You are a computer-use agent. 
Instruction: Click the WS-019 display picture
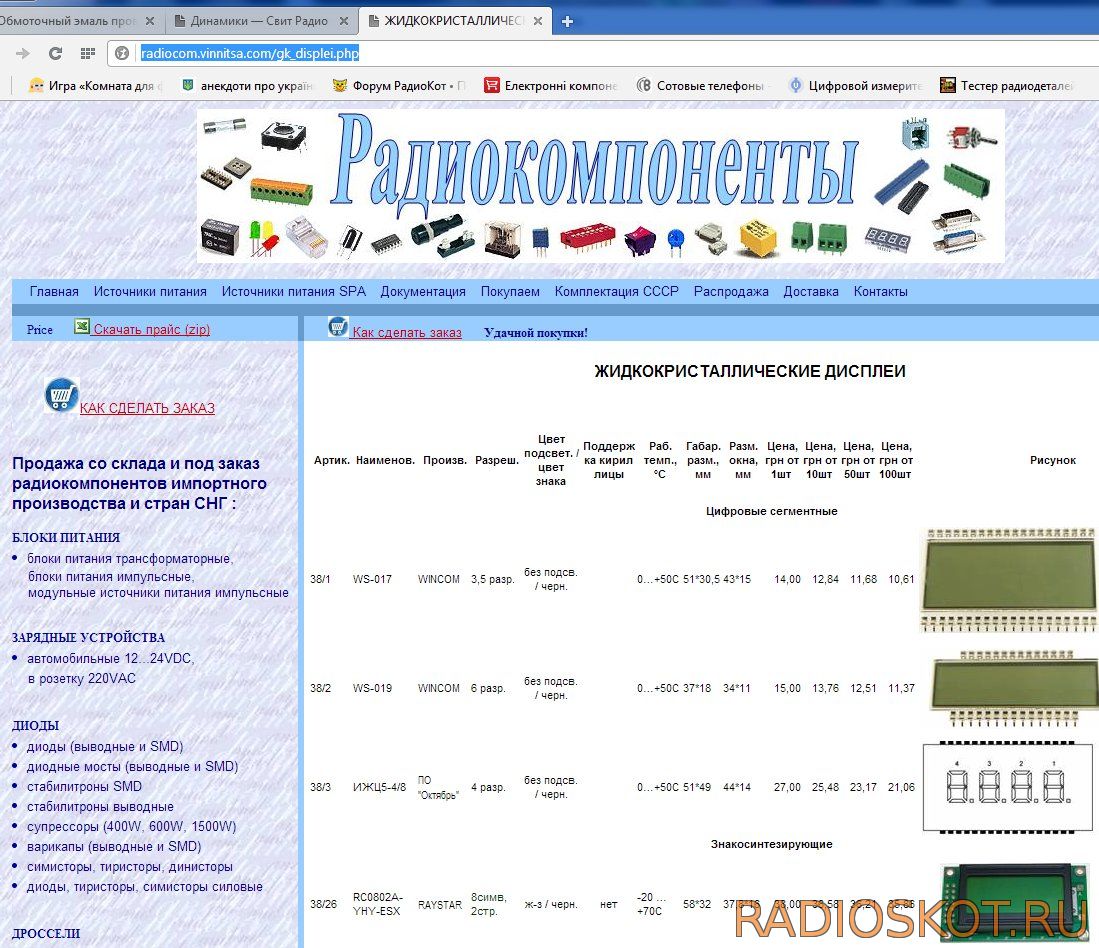coord(1013,688)
